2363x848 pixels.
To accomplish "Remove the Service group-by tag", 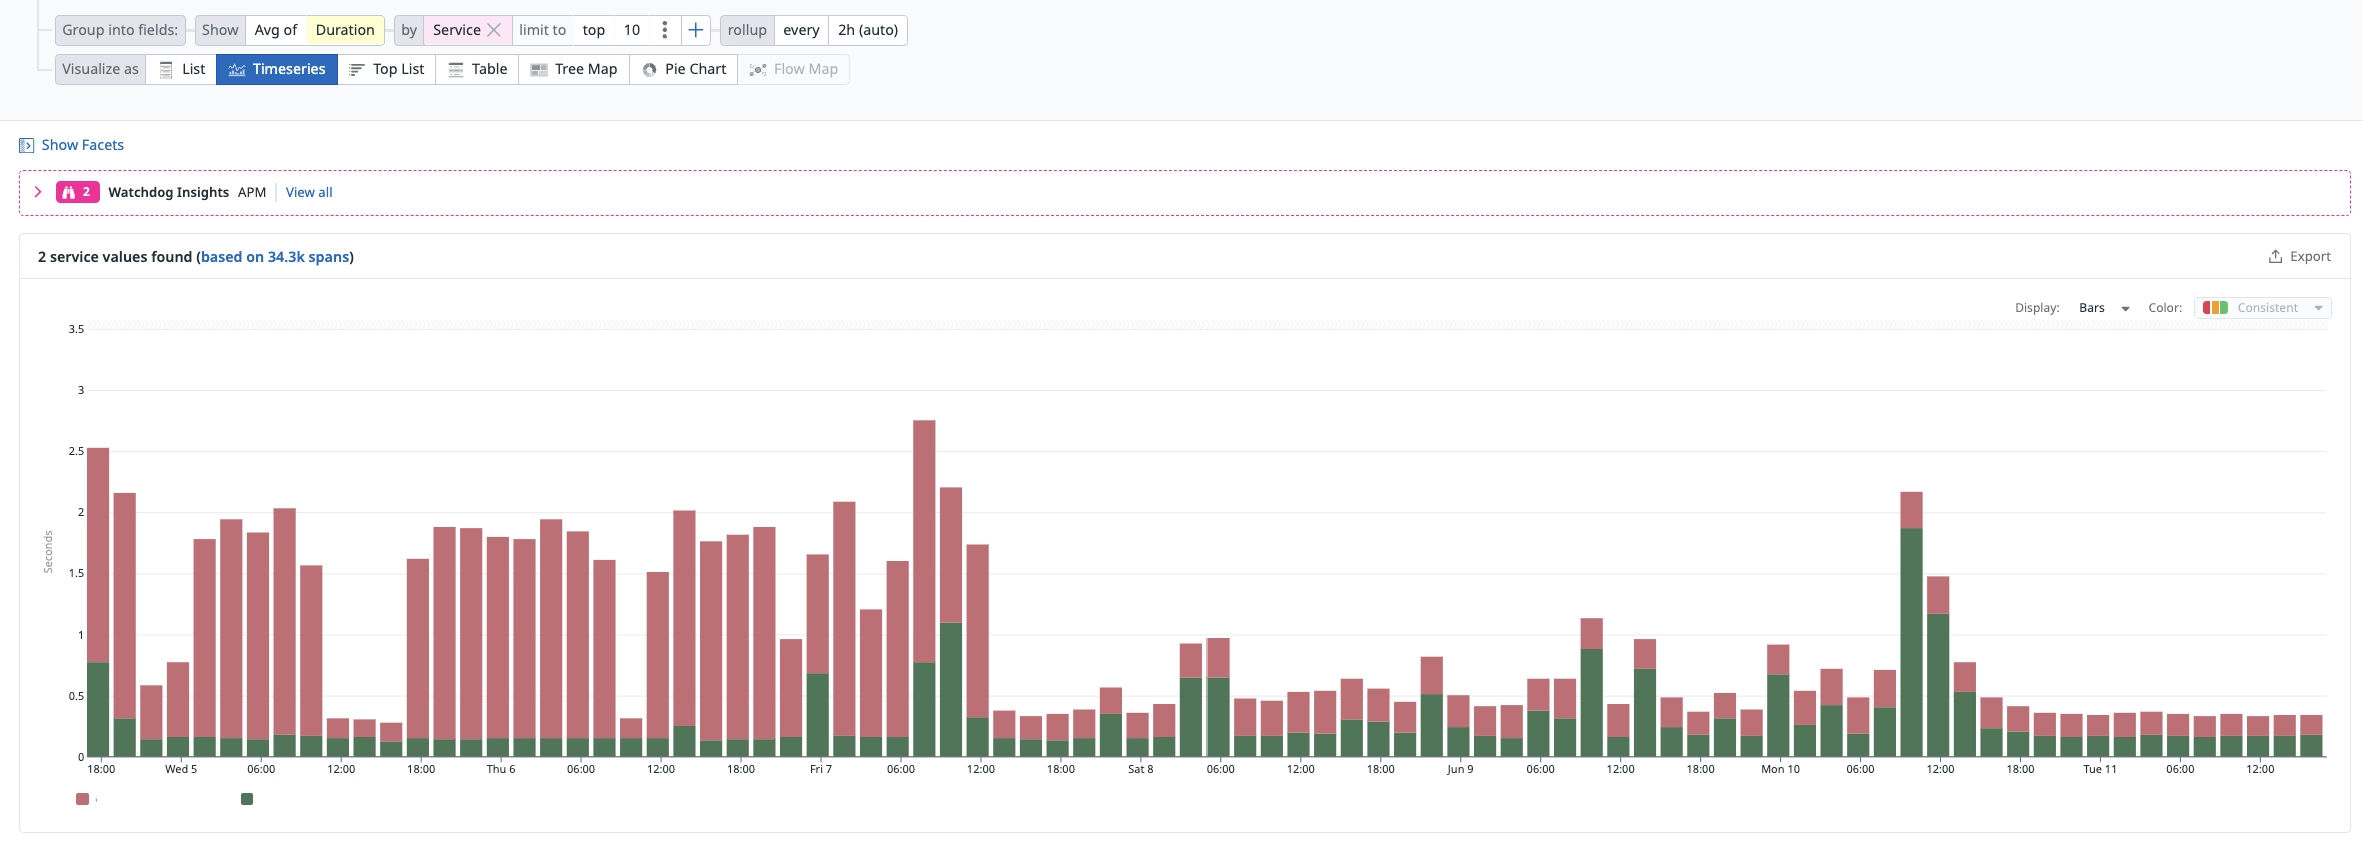I will pyautogui.click(x=493, y=30).
